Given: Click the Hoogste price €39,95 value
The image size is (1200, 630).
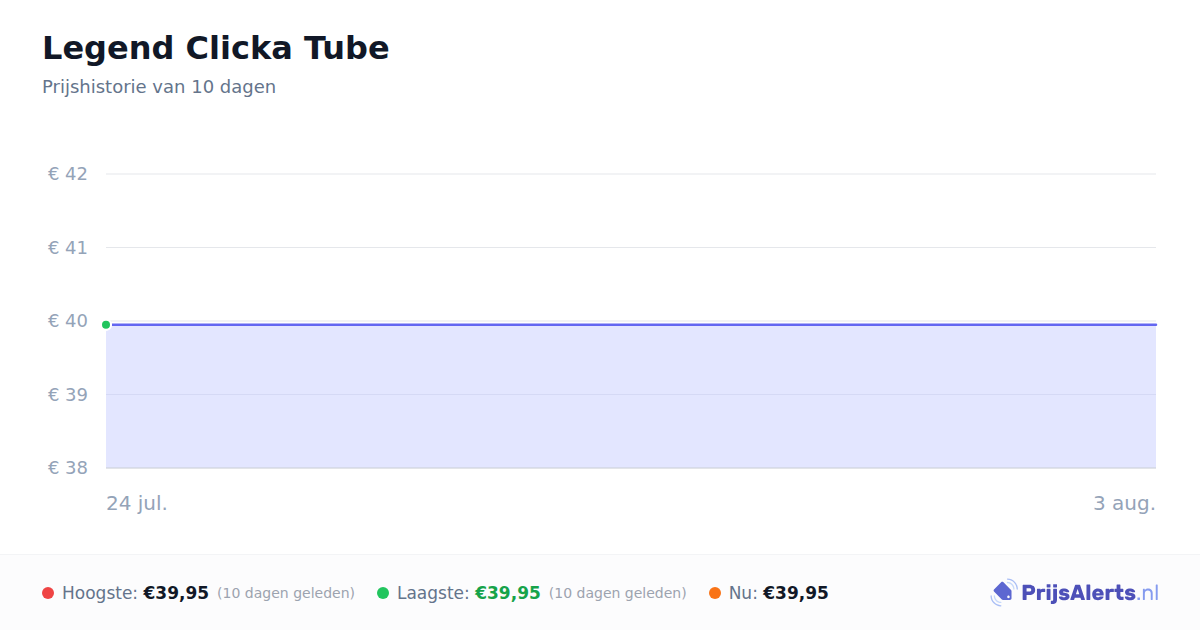Looking at the screenshot, I should pos(176,593).
